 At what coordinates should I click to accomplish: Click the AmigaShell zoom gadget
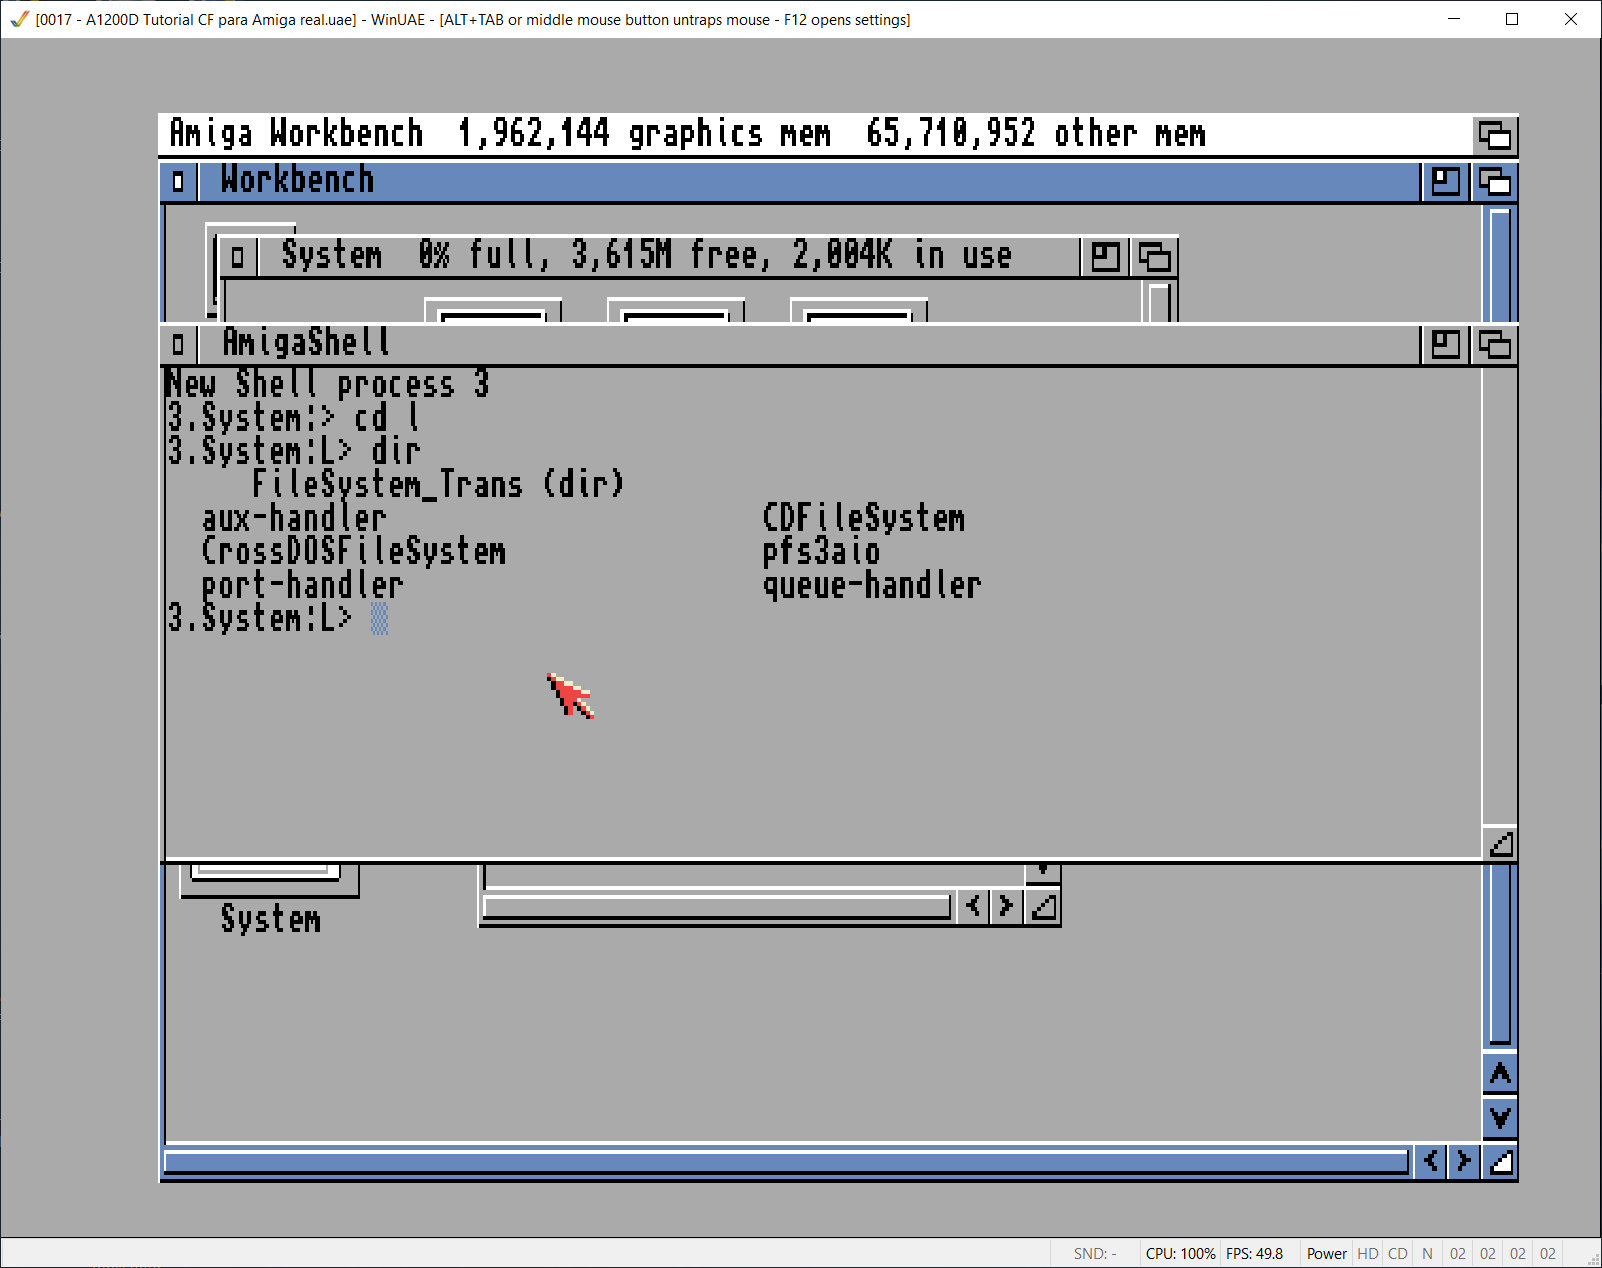click(x=1445, y=345)
